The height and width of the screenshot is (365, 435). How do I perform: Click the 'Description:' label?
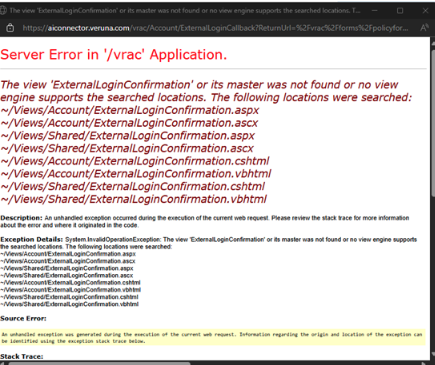[x=21, y=218]
